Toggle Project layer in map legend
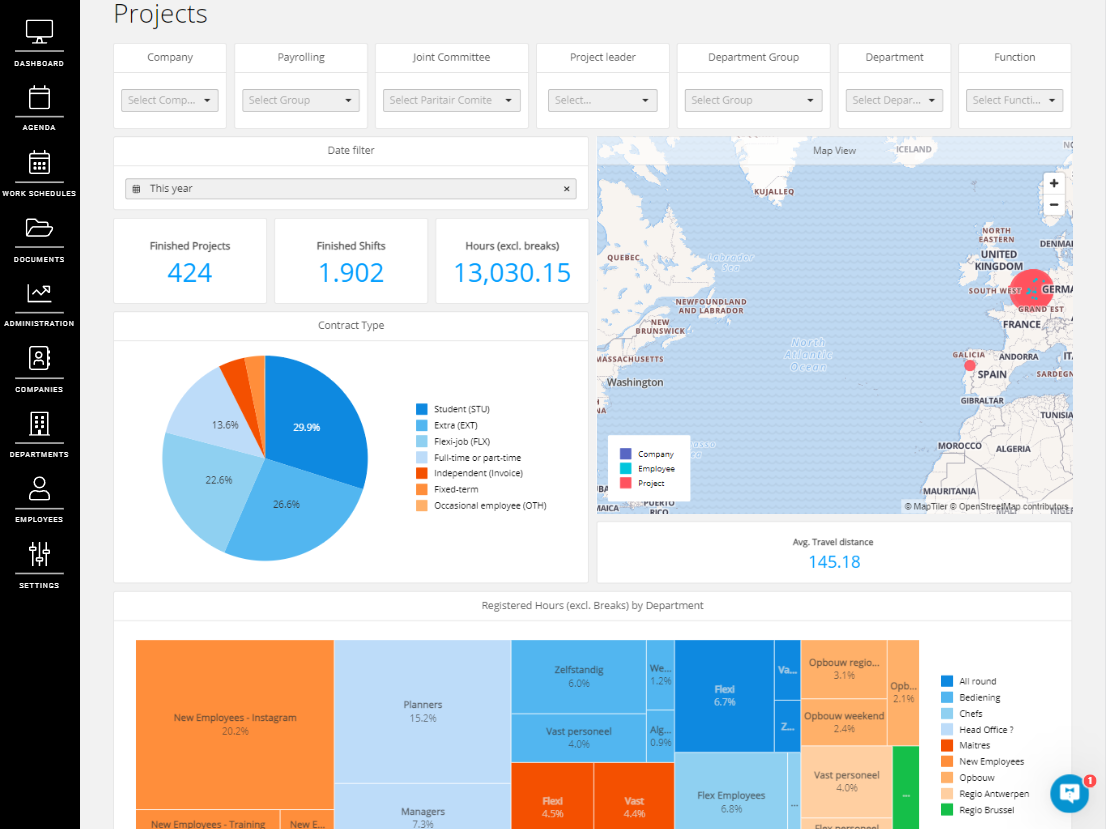 click(x=641, y=483)
